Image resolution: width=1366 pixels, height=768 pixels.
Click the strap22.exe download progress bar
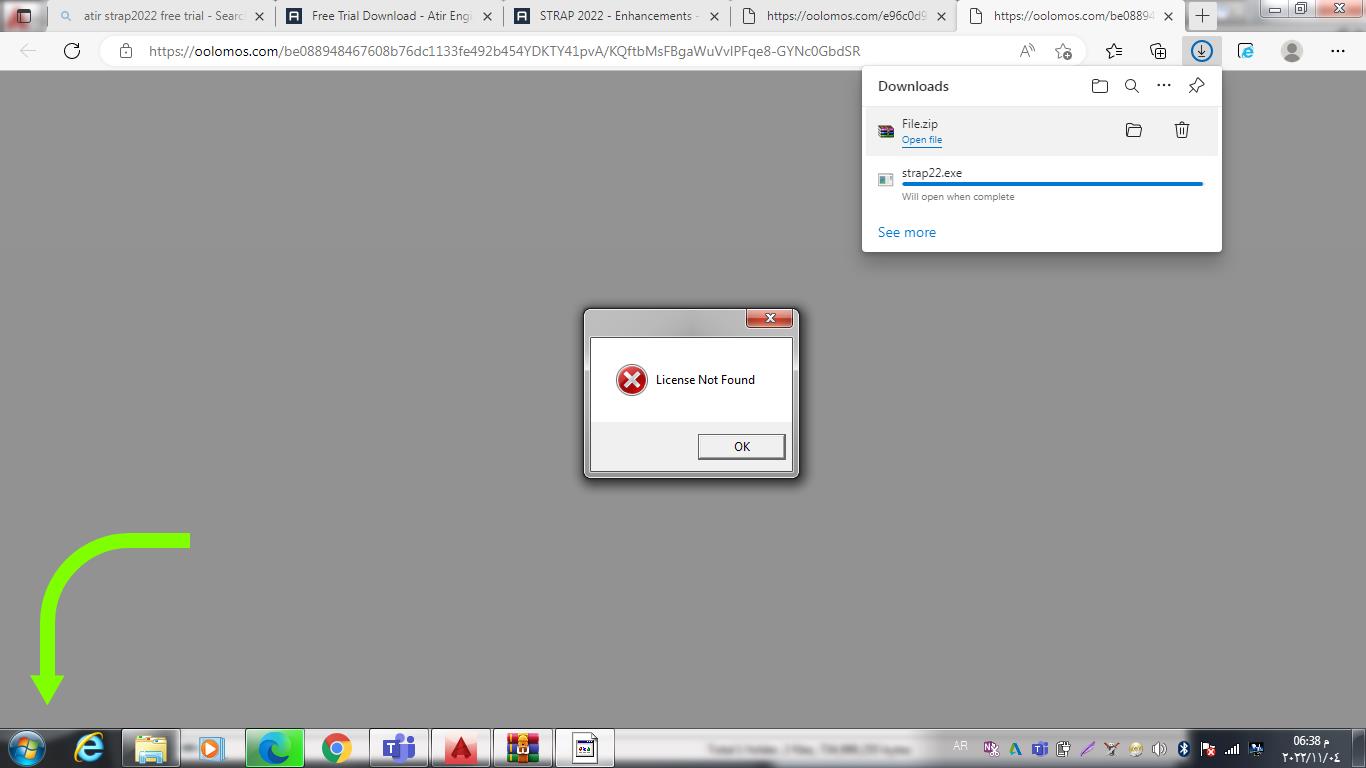pyautogui.click(x=1051, y=184)
